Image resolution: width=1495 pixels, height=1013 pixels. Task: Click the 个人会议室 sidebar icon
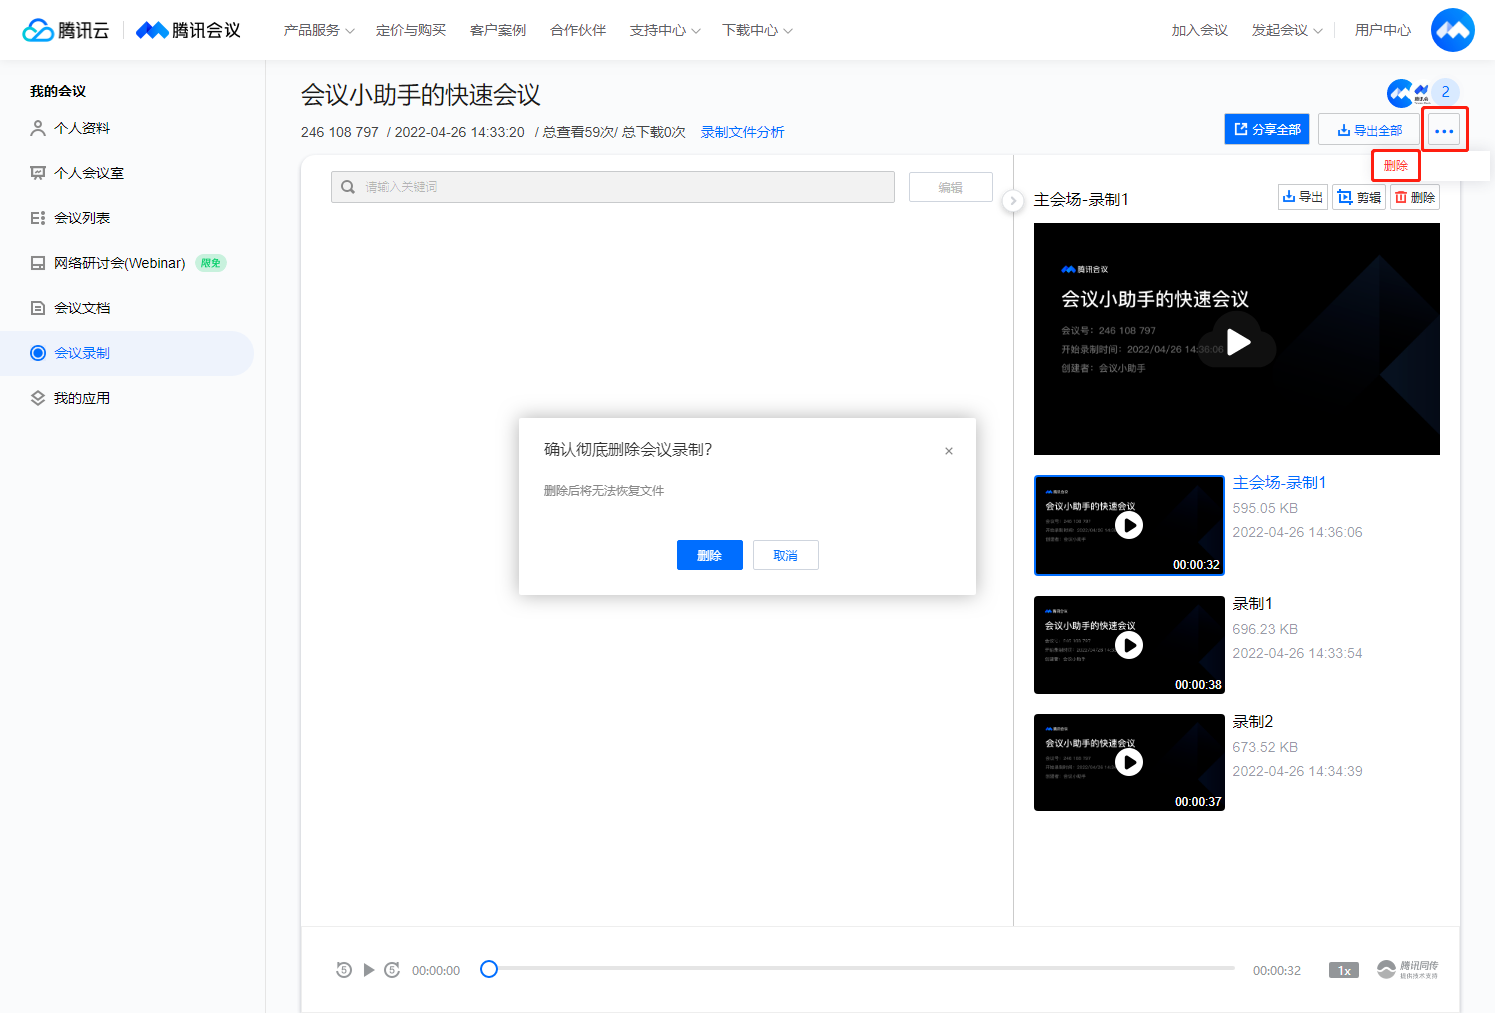38,173
